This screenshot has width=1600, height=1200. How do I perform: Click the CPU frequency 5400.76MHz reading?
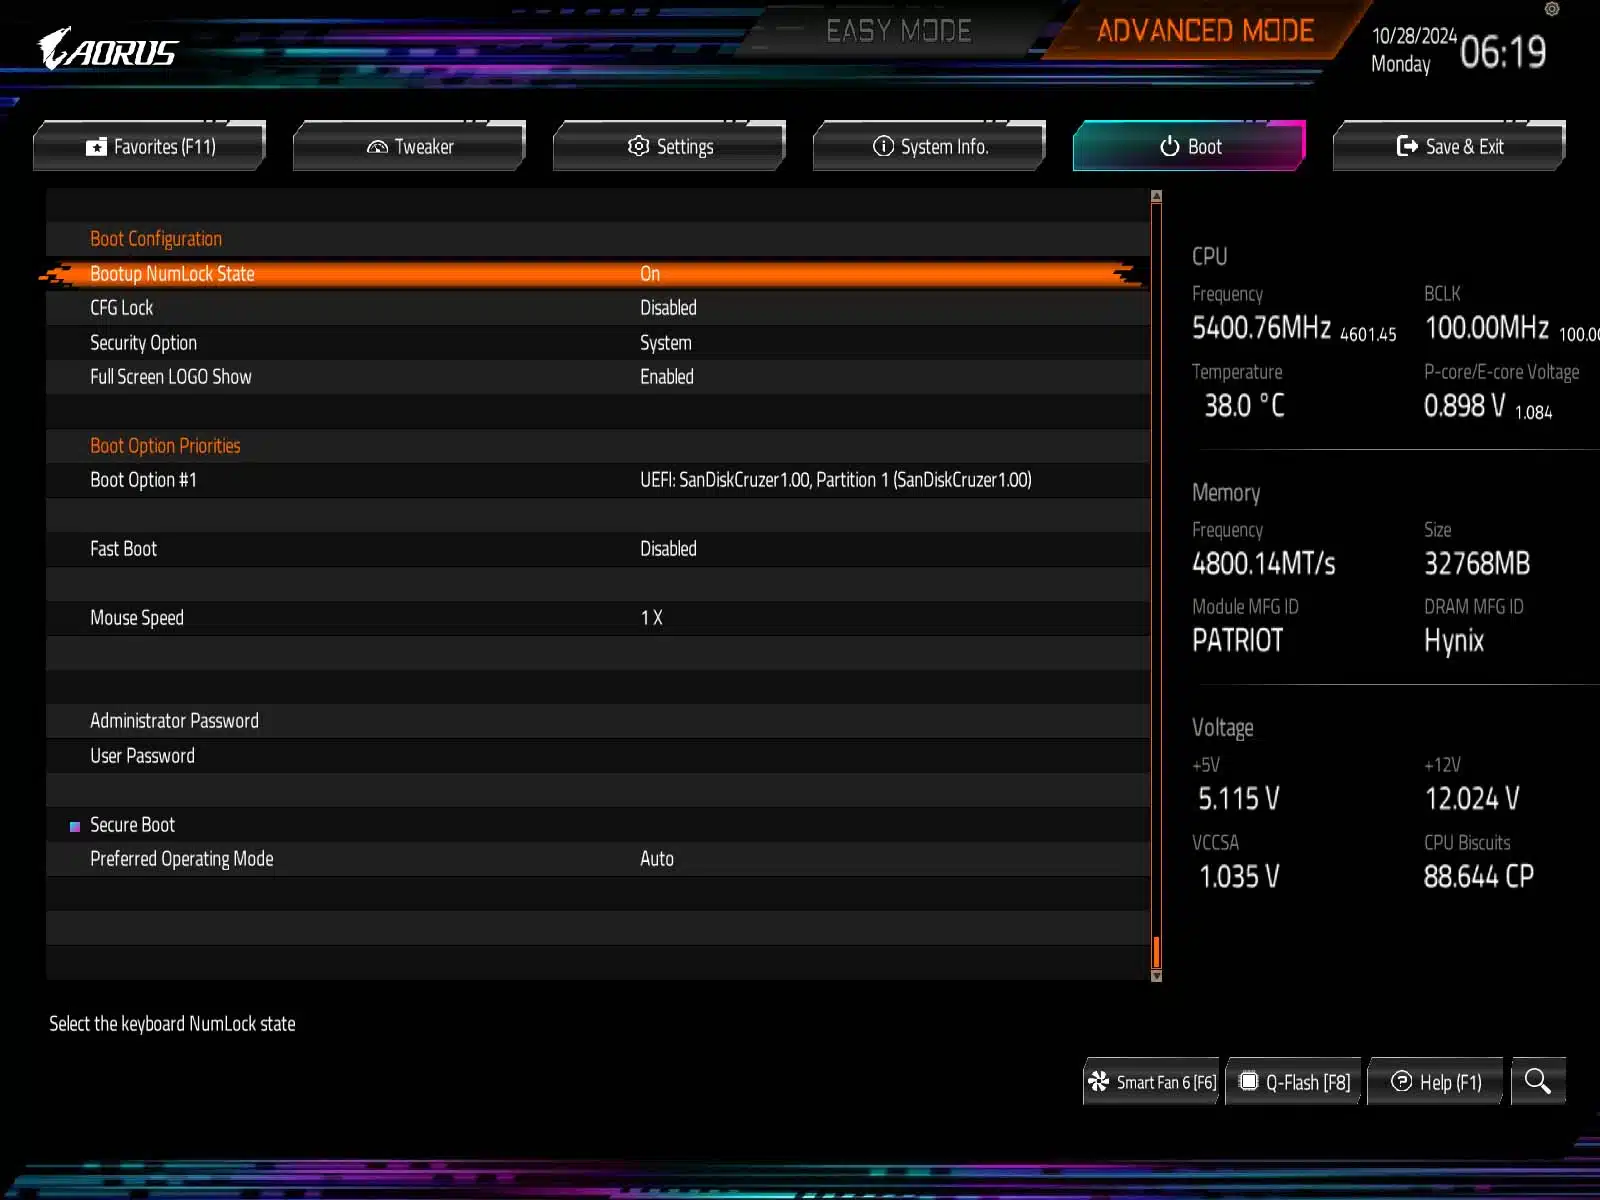pos(1262,328)
